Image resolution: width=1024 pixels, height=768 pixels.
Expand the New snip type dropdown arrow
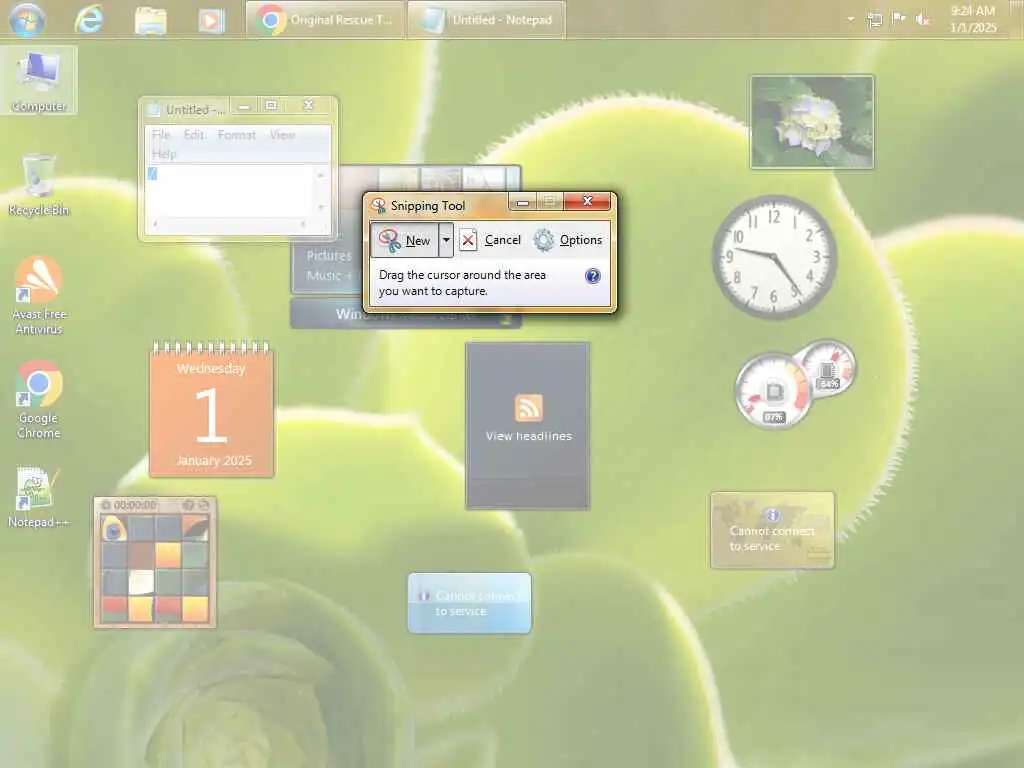[446, 240]
